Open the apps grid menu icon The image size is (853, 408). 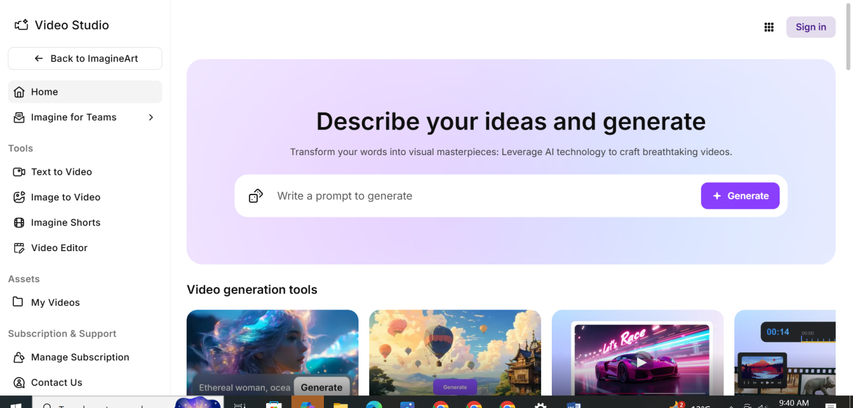769,27
